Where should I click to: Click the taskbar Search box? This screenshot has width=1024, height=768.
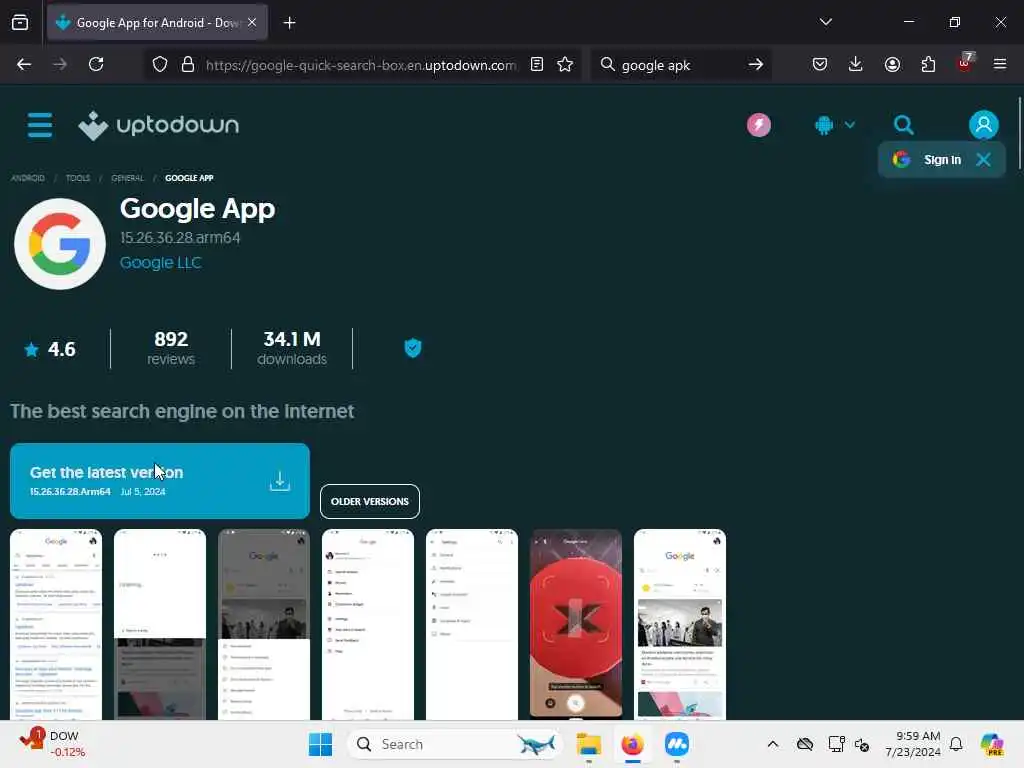tap(455, 744)
